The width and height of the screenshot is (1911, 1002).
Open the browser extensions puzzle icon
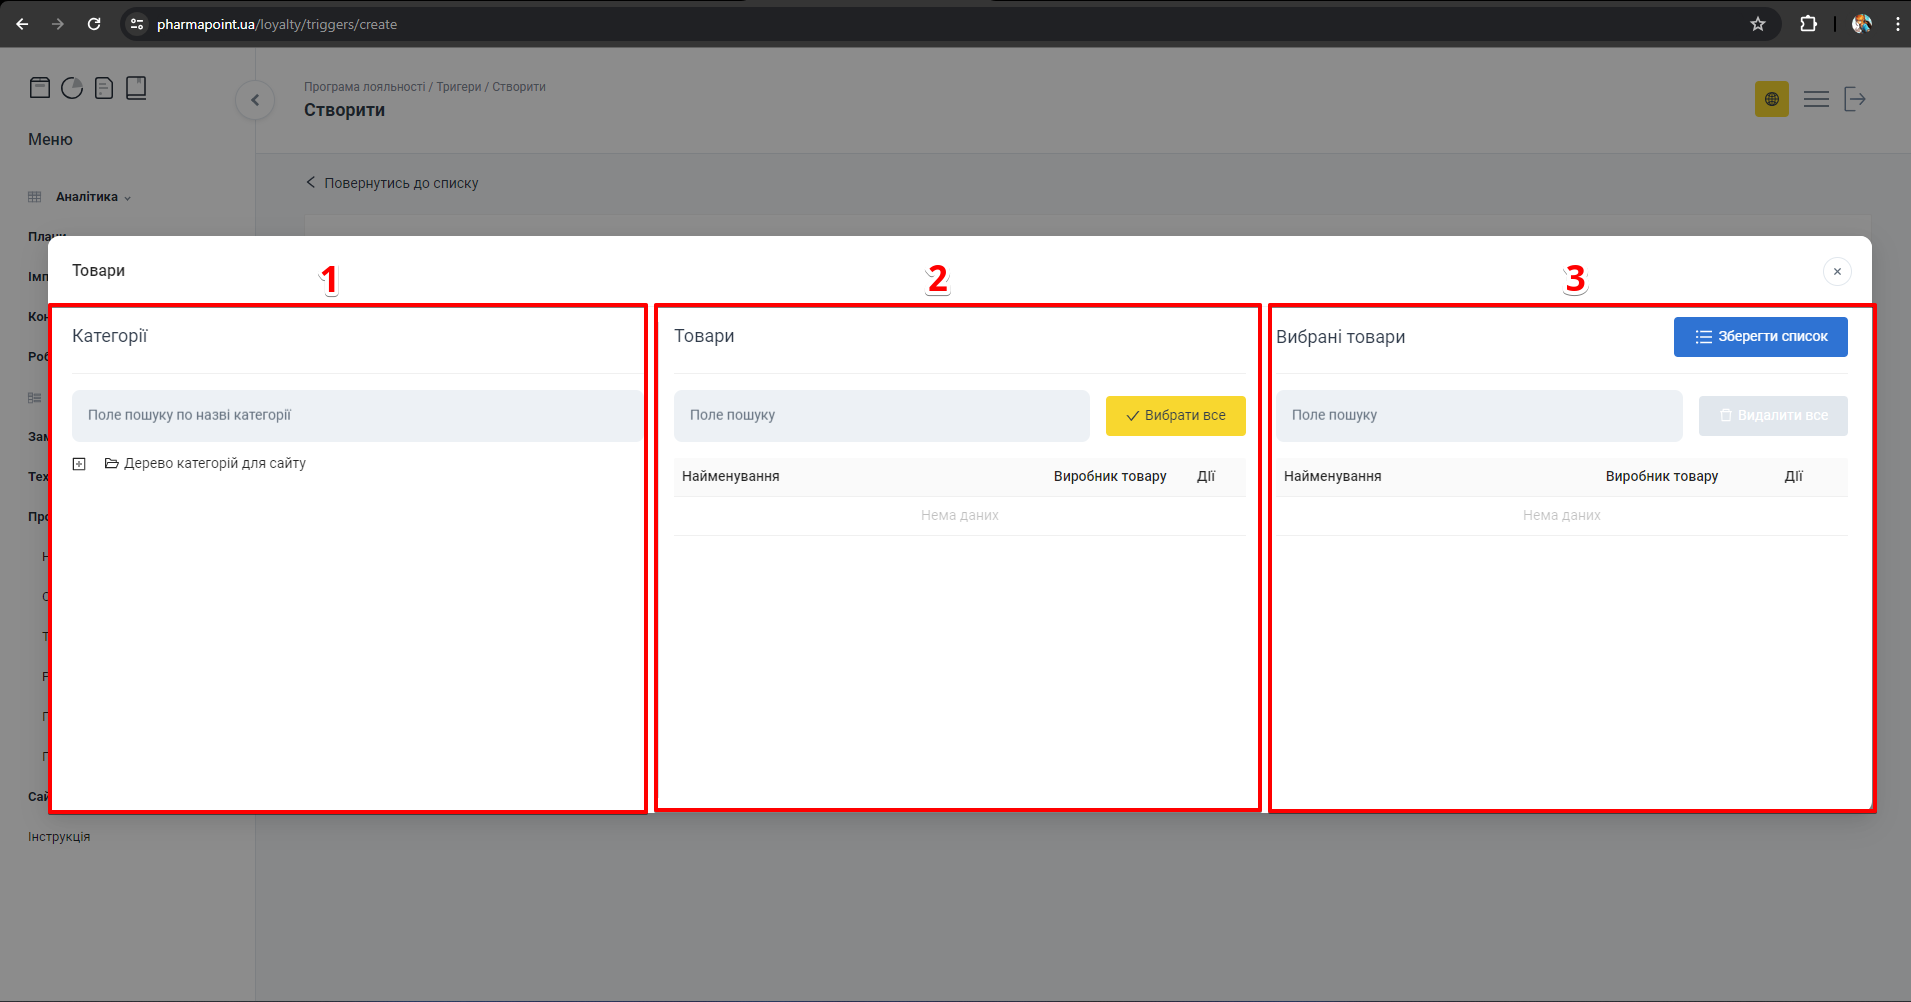(1808, 24)
